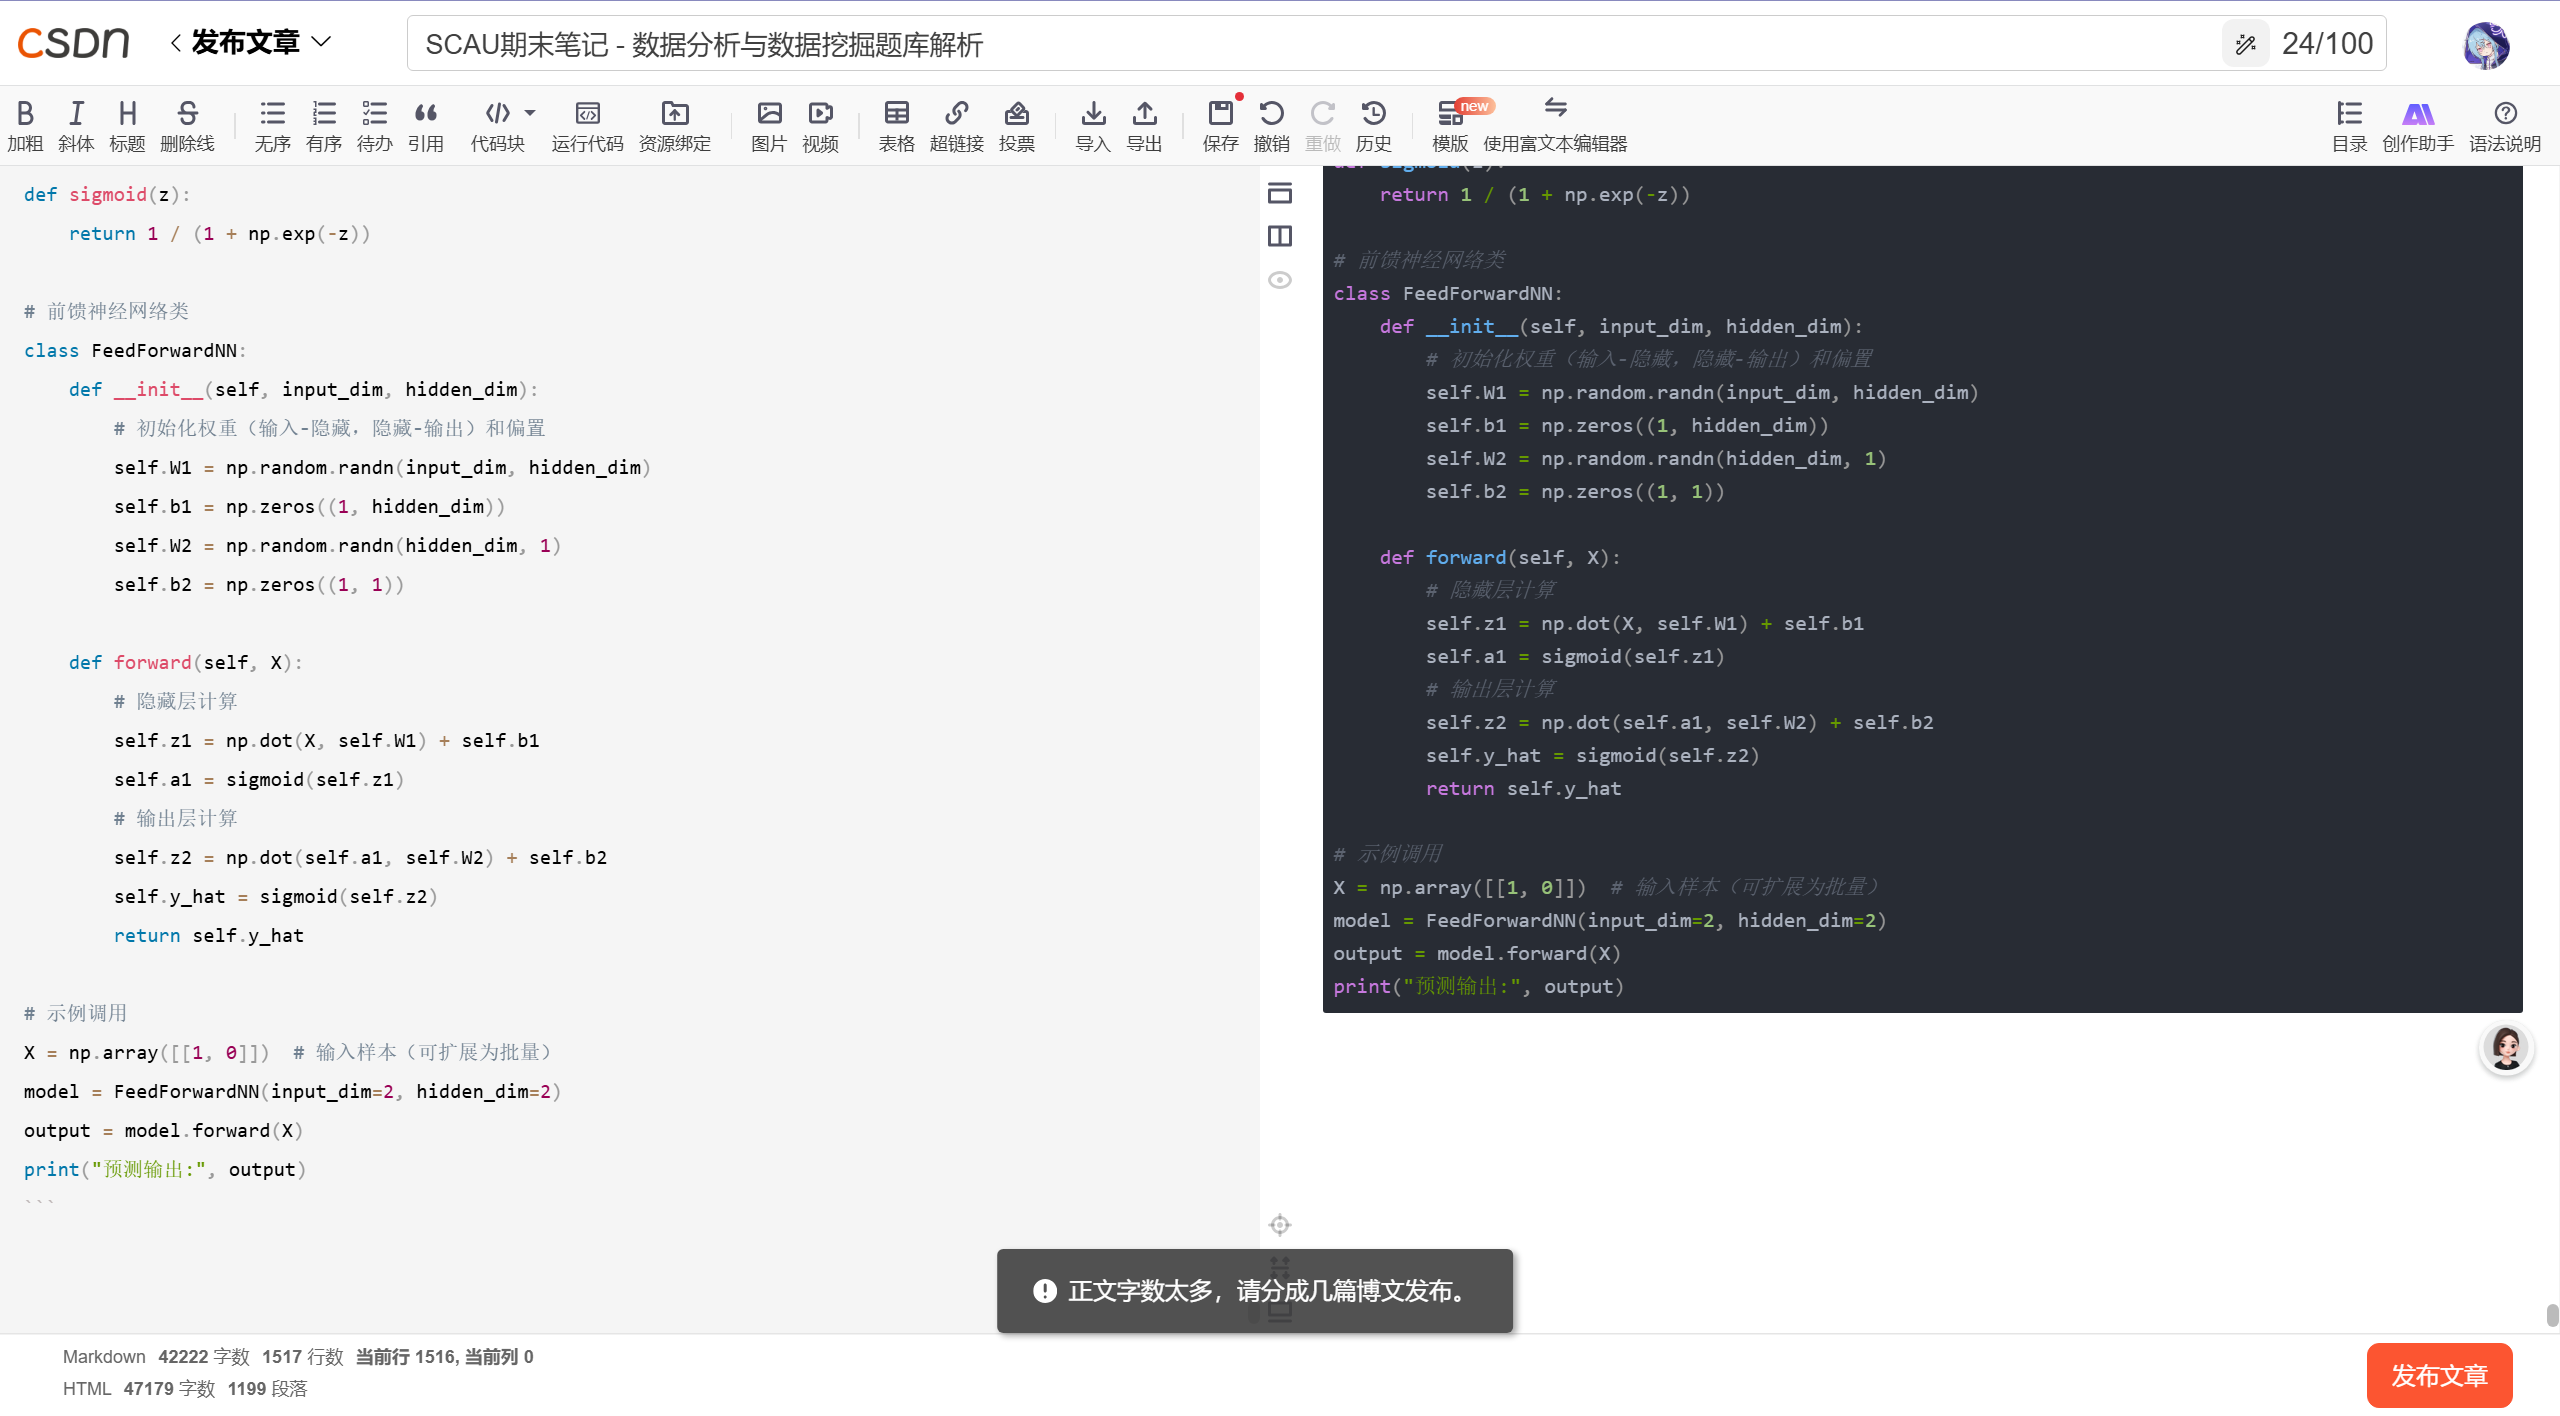Viewport: 2560px width, 1416px height.
Task: Click the 47179 字数 HTML character count
Action: point(169,1389)
